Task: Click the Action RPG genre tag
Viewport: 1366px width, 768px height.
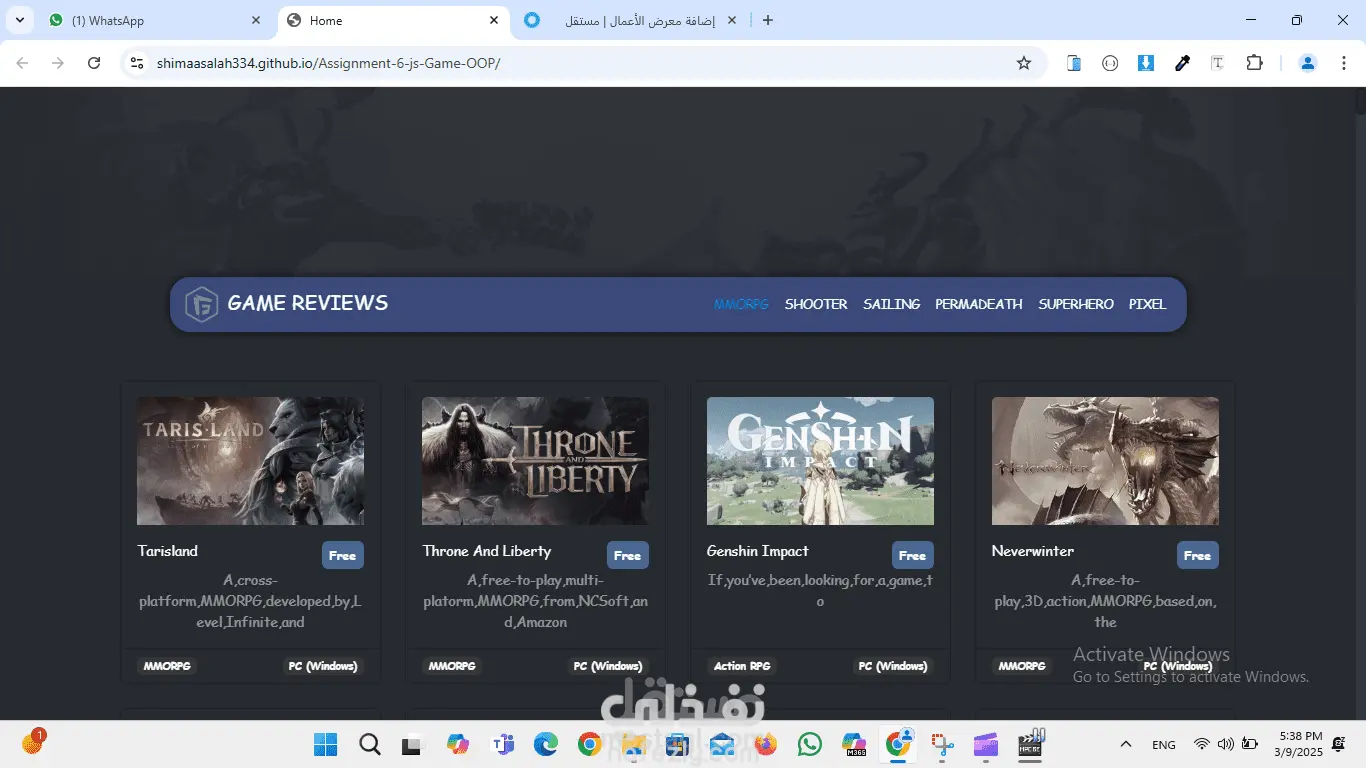Action: [x=743, y=666]
